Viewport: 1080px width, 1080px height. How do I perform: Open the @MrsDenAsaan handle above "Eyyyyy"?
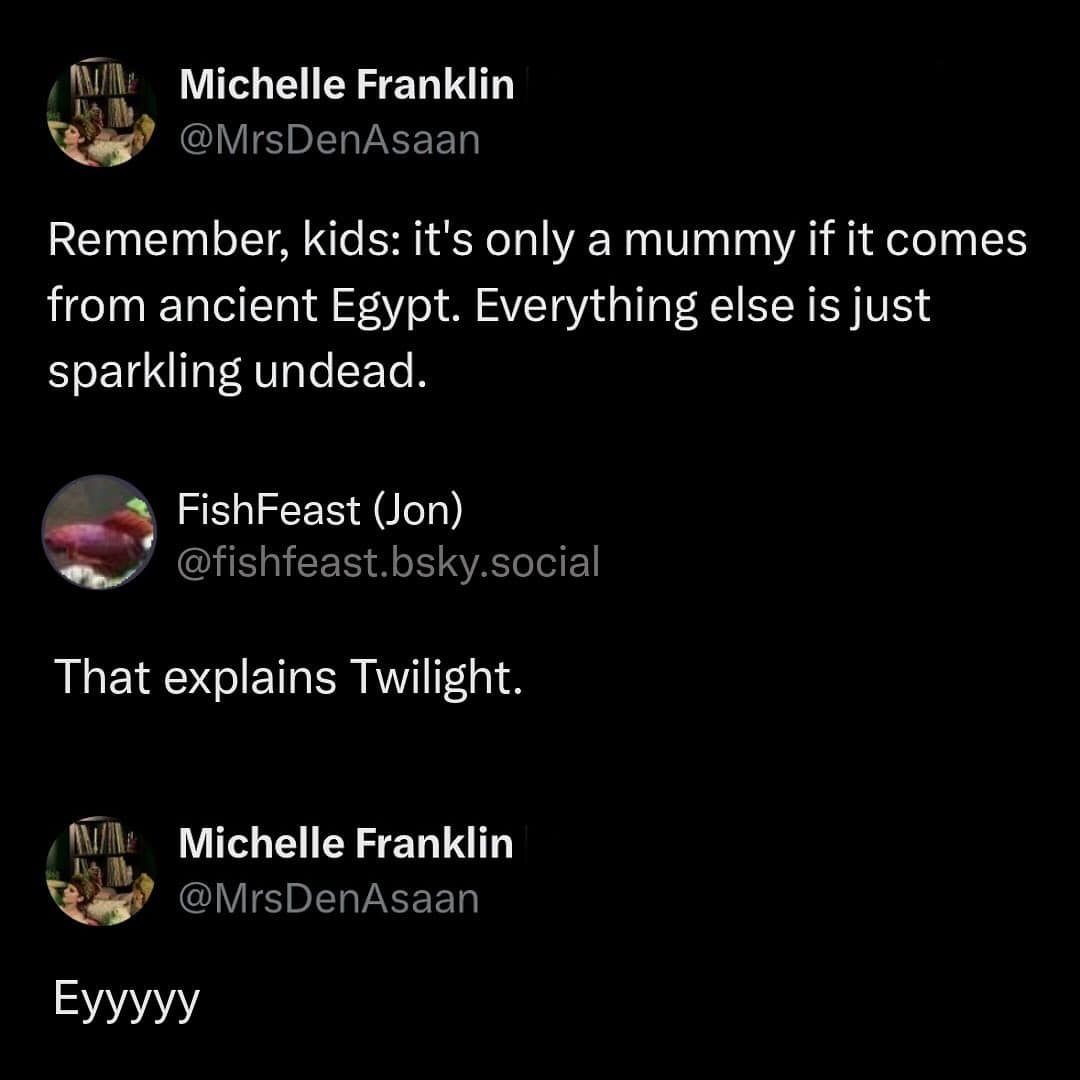pos(329,898)
